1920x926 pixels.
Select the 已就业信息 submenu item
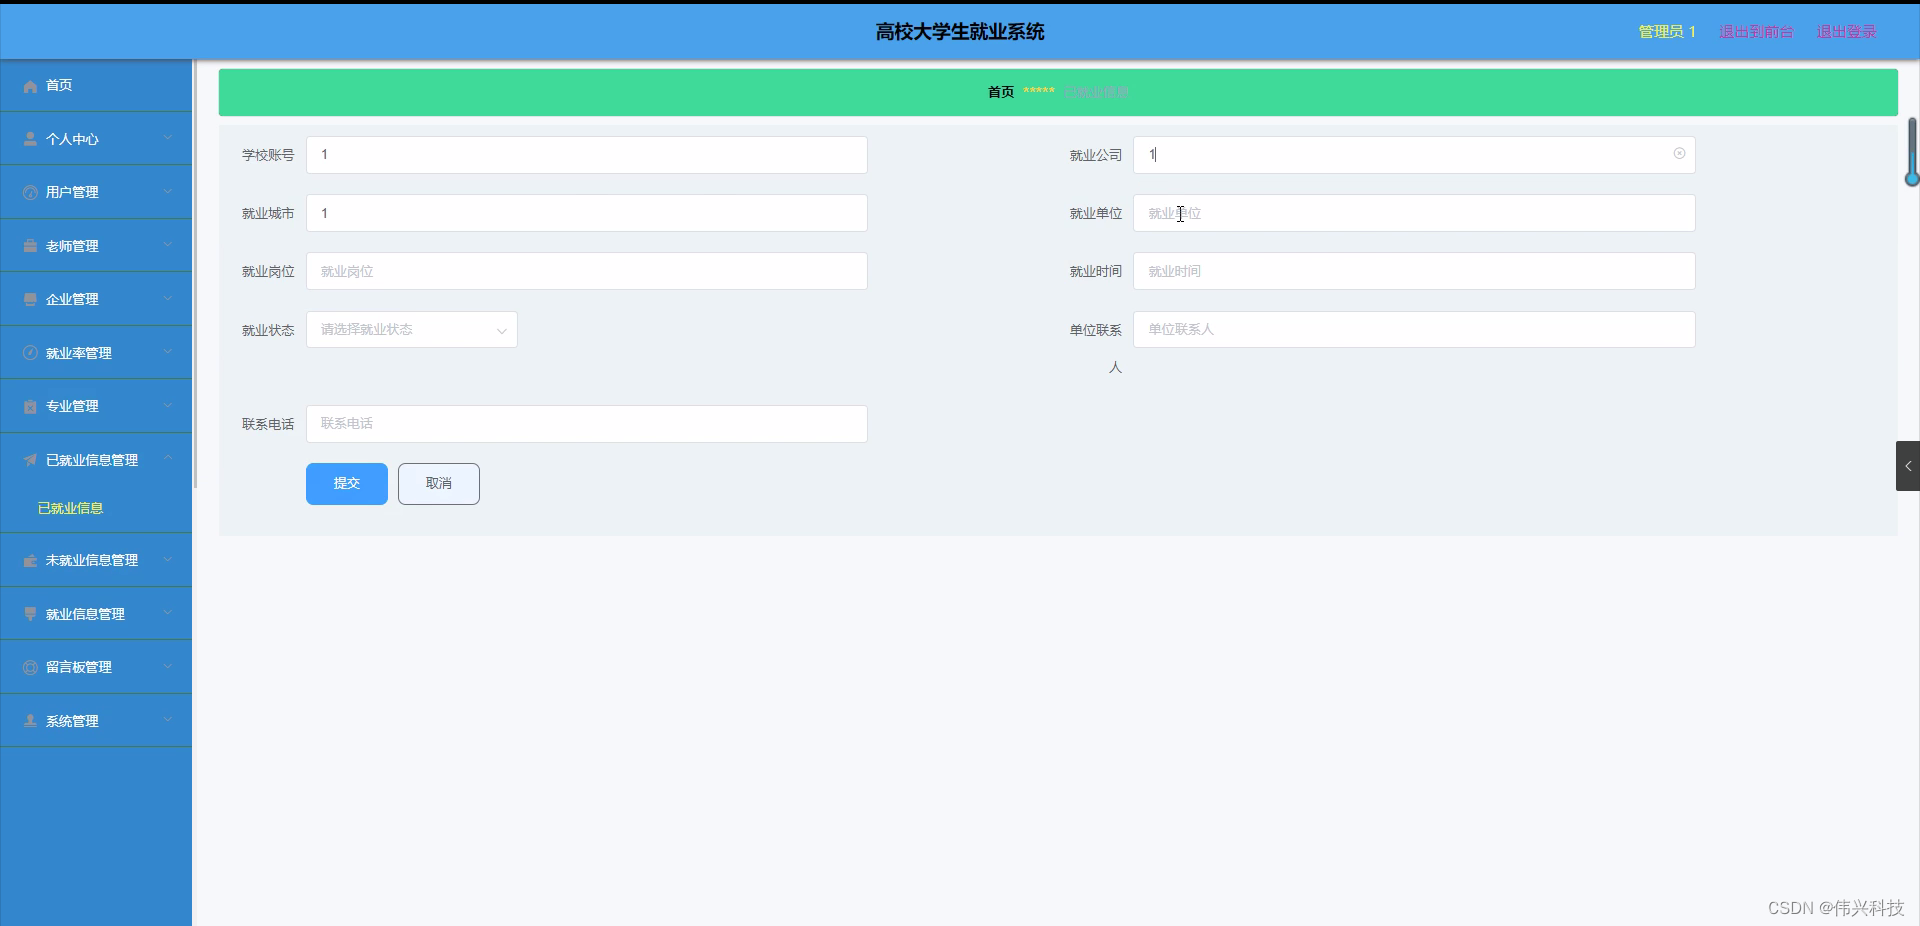(69, 508)
